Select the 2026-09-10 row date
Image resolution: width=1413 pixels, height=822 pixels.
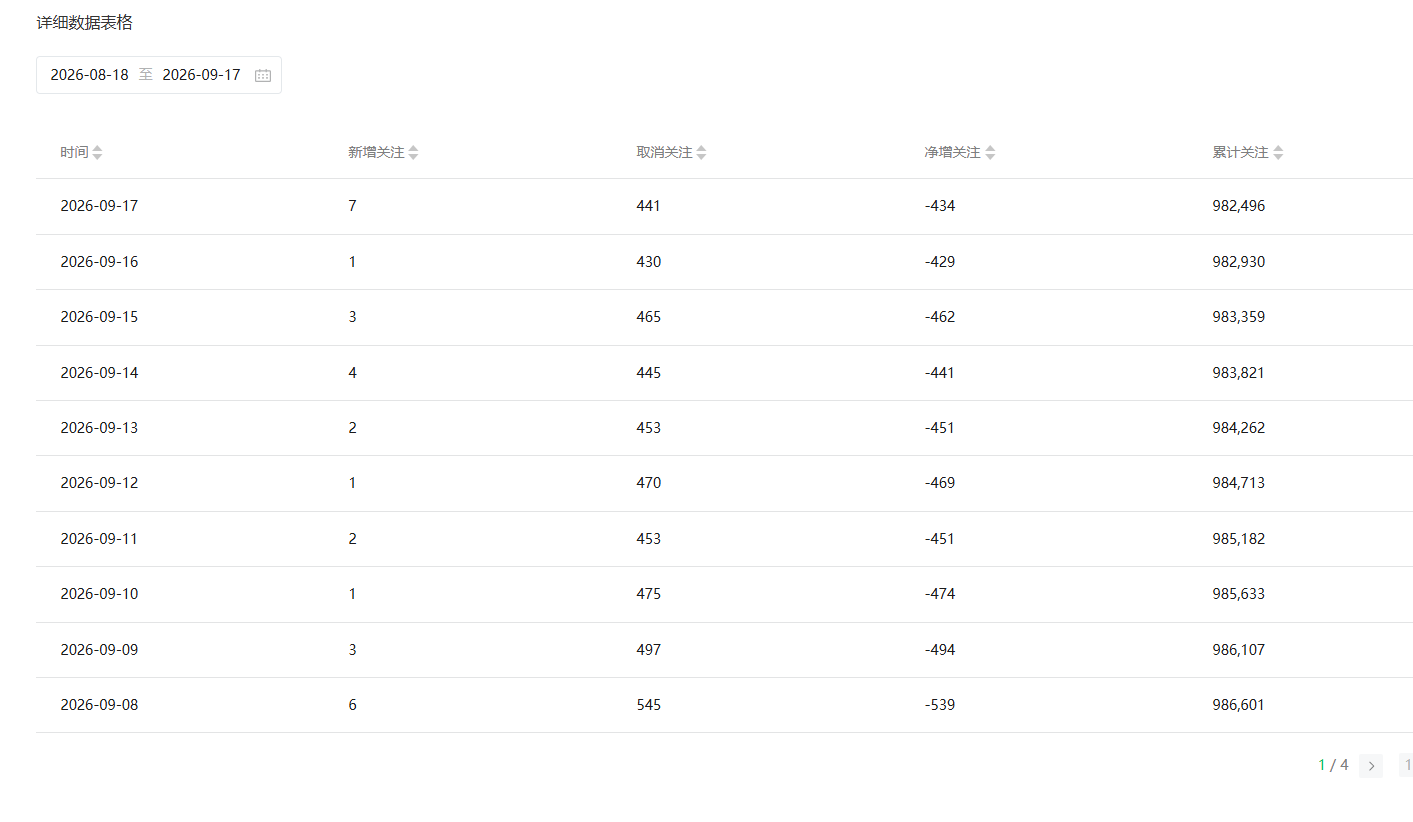click(99, 594)
